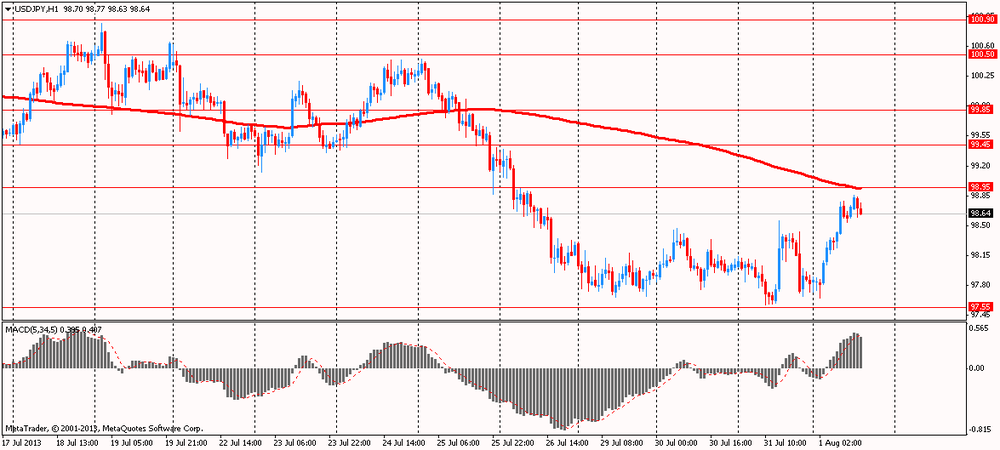
Task: Select the red 100.90 price level label
Action: 981,20
